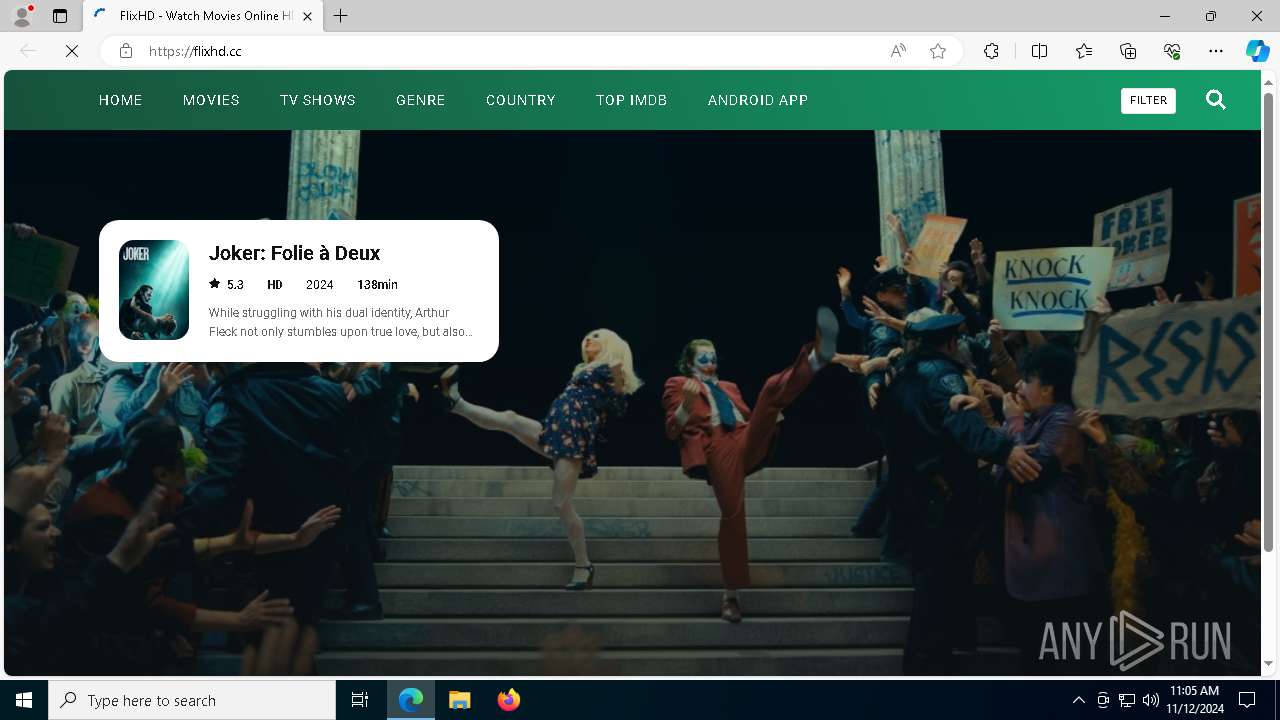
Task: Open the MOVIES section
Action: click(x=211, y=100)
